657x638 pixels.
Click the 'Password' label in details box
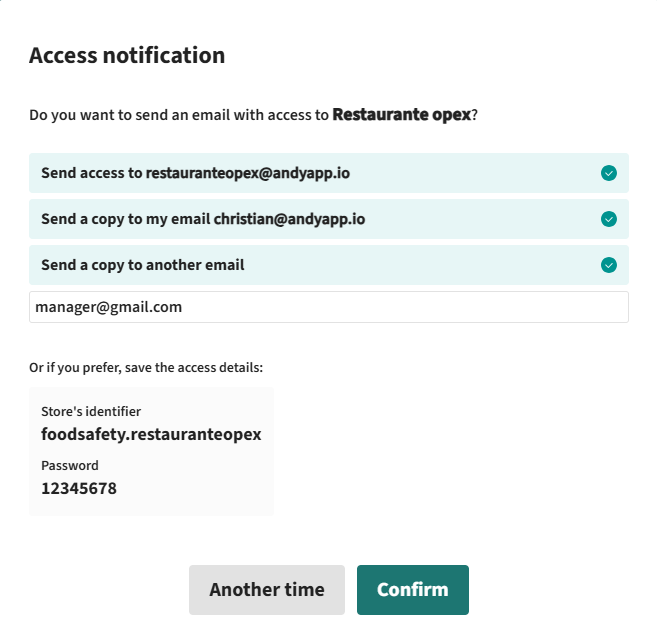pos(70,465)
